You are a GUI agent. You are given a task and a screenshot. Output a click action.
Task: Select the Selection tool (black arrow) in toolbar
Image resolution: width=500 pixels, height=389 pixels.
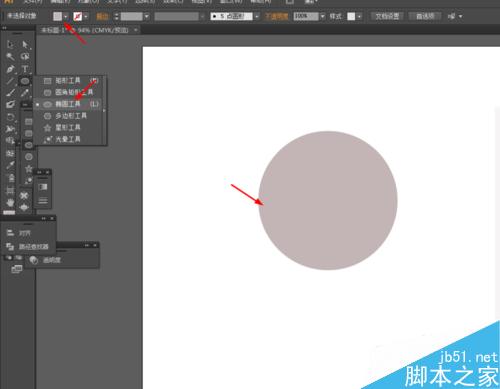(x=10, y=44)
